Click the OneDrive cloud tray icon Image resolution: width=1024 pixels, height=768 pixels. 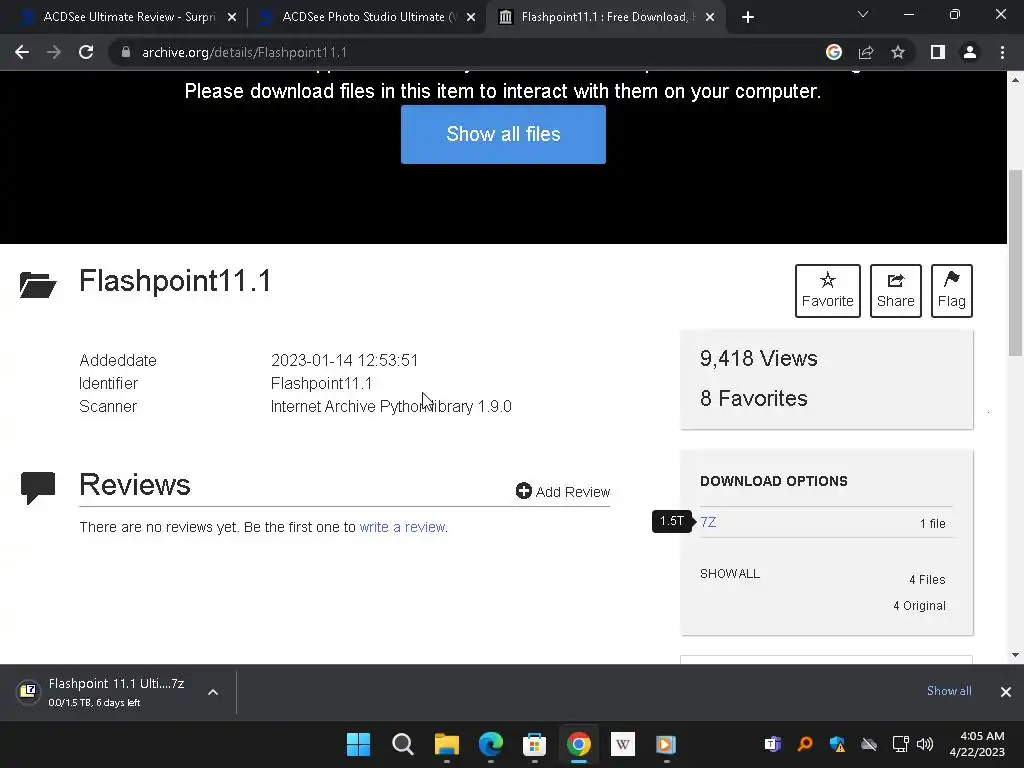click(869, 744)
